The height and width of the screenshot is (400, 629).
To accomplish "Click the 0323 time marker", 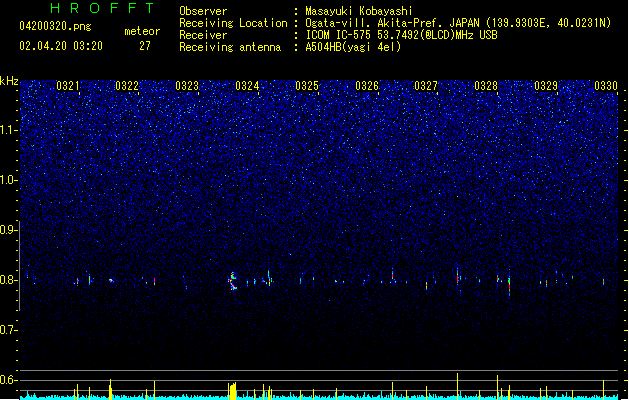I will pyautogui.click(x=187, y=86).
